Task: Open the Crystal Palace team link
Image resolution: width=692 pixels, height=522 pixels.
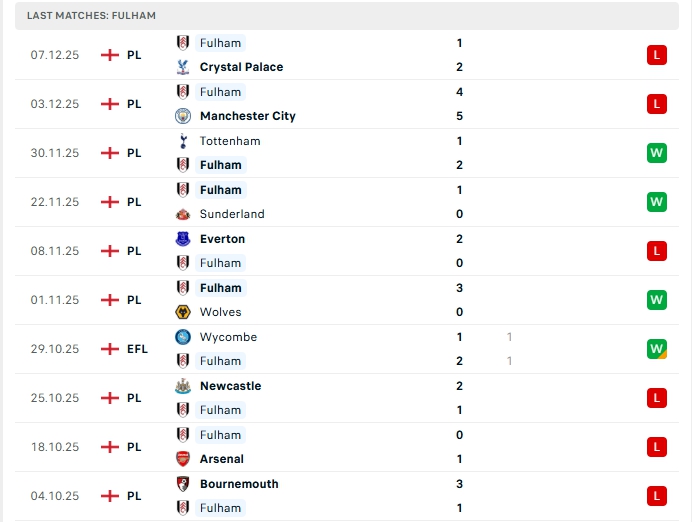Action: pyautogui.click(x=241, y=67)
